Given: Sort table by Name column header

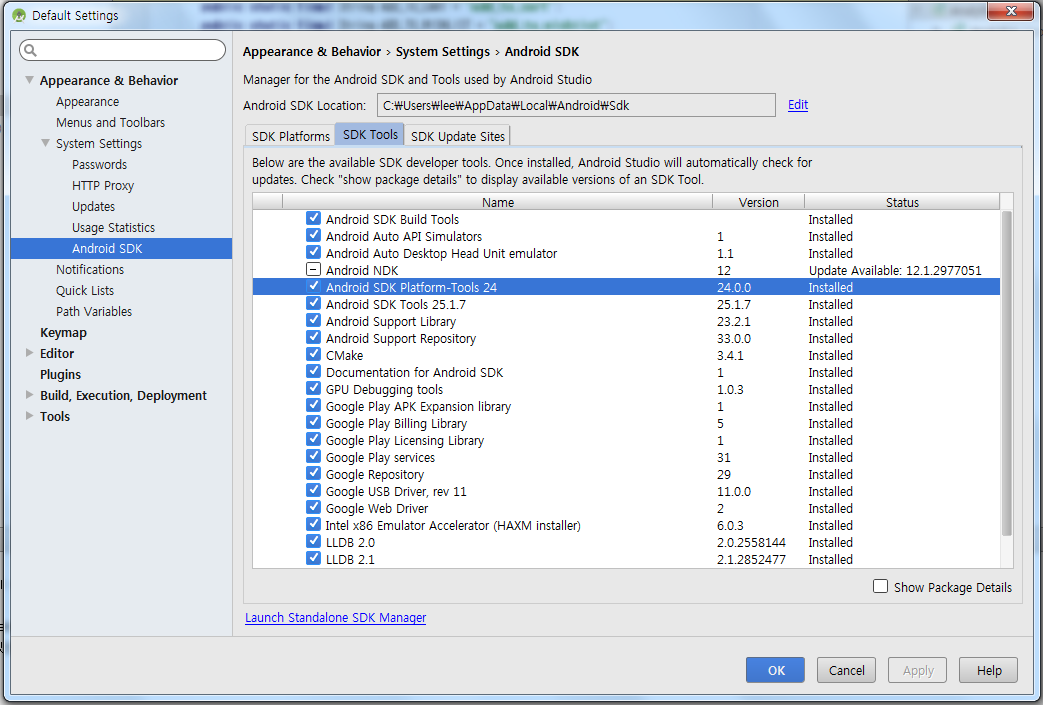Looking at the screenshot, I should tap(498, 202).
